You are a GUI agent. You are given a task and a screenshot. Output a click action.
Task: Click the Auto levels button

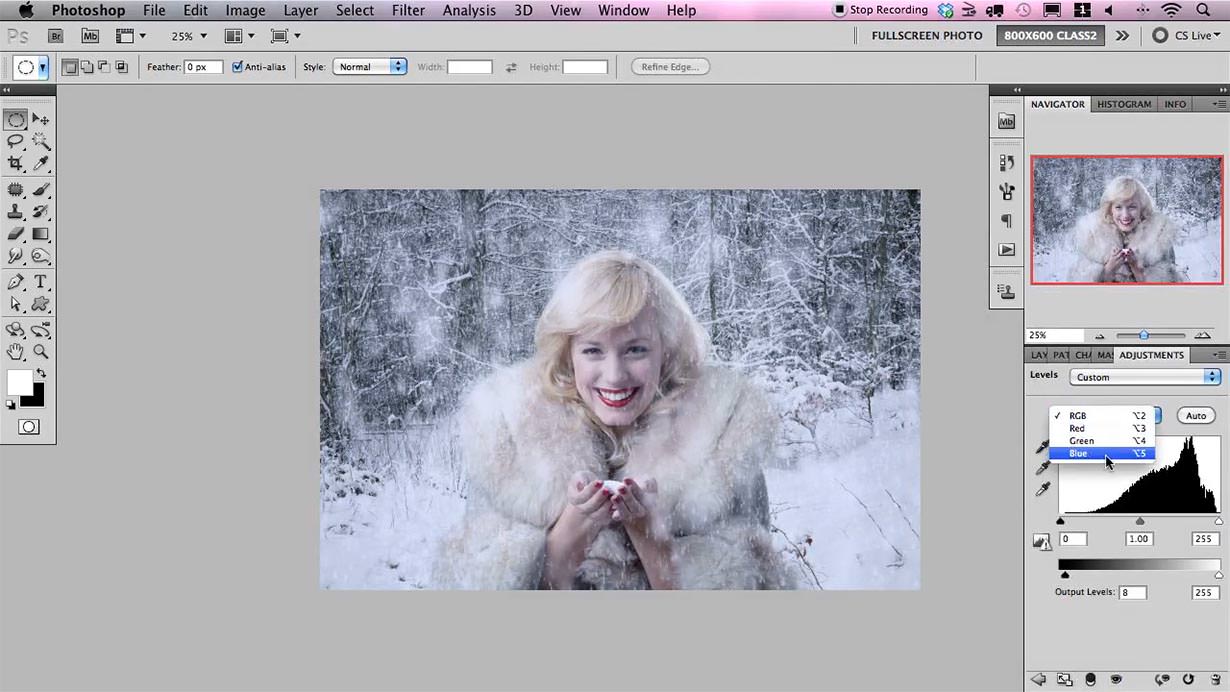[1196, 415]
